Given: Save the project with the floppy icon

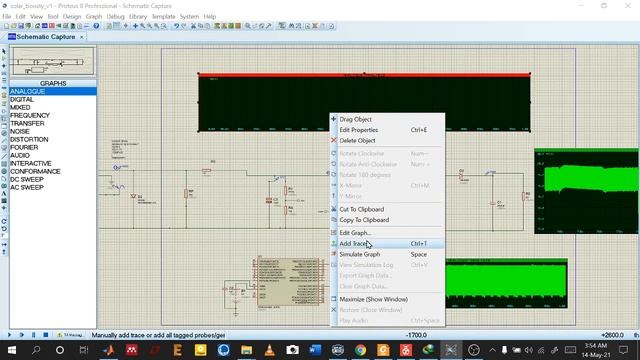Looking at the screenshot, I should [21, 26].
